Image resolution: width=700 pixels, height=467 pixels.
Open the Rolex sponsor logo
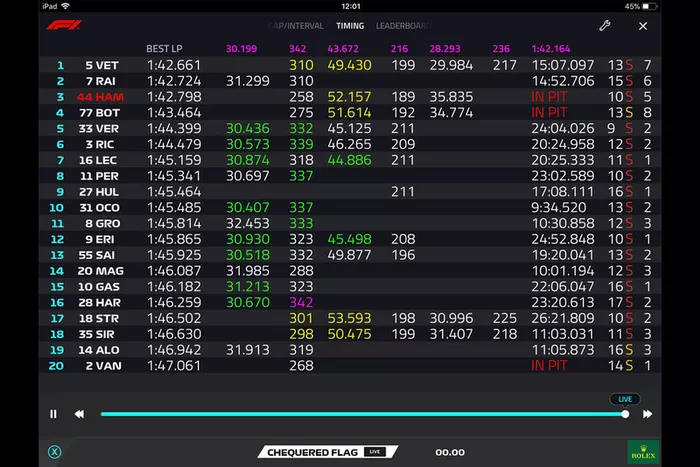click(643, 452)
